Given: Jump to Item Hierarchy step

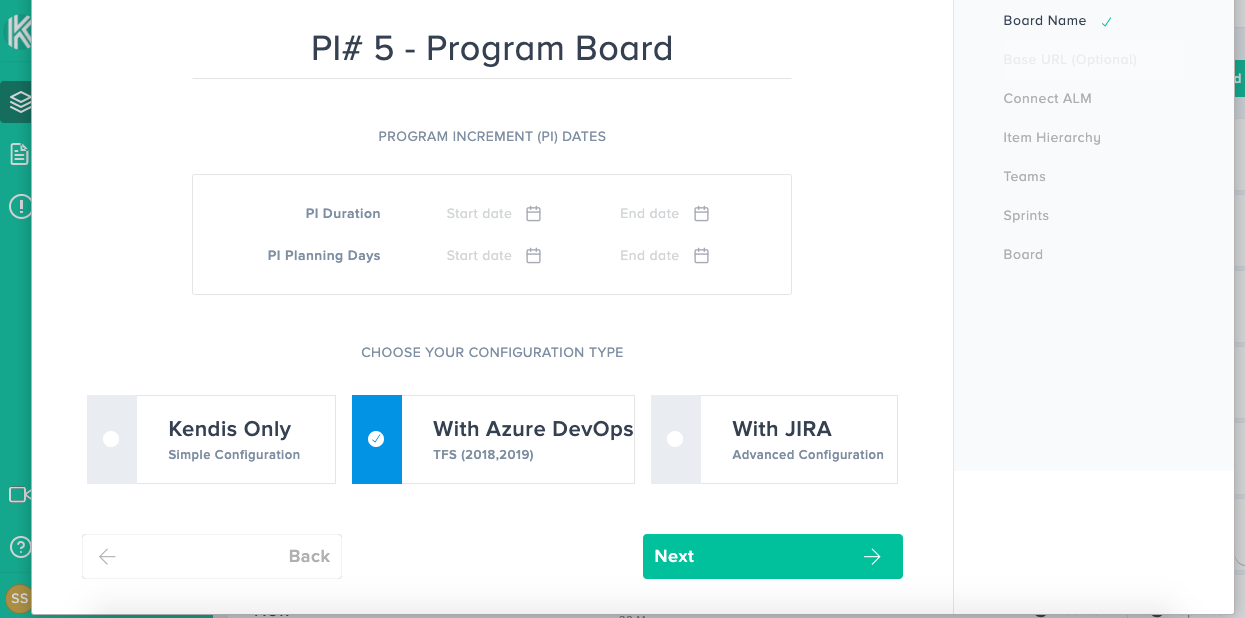Looking at the screenshot, I should point(1051,138).
